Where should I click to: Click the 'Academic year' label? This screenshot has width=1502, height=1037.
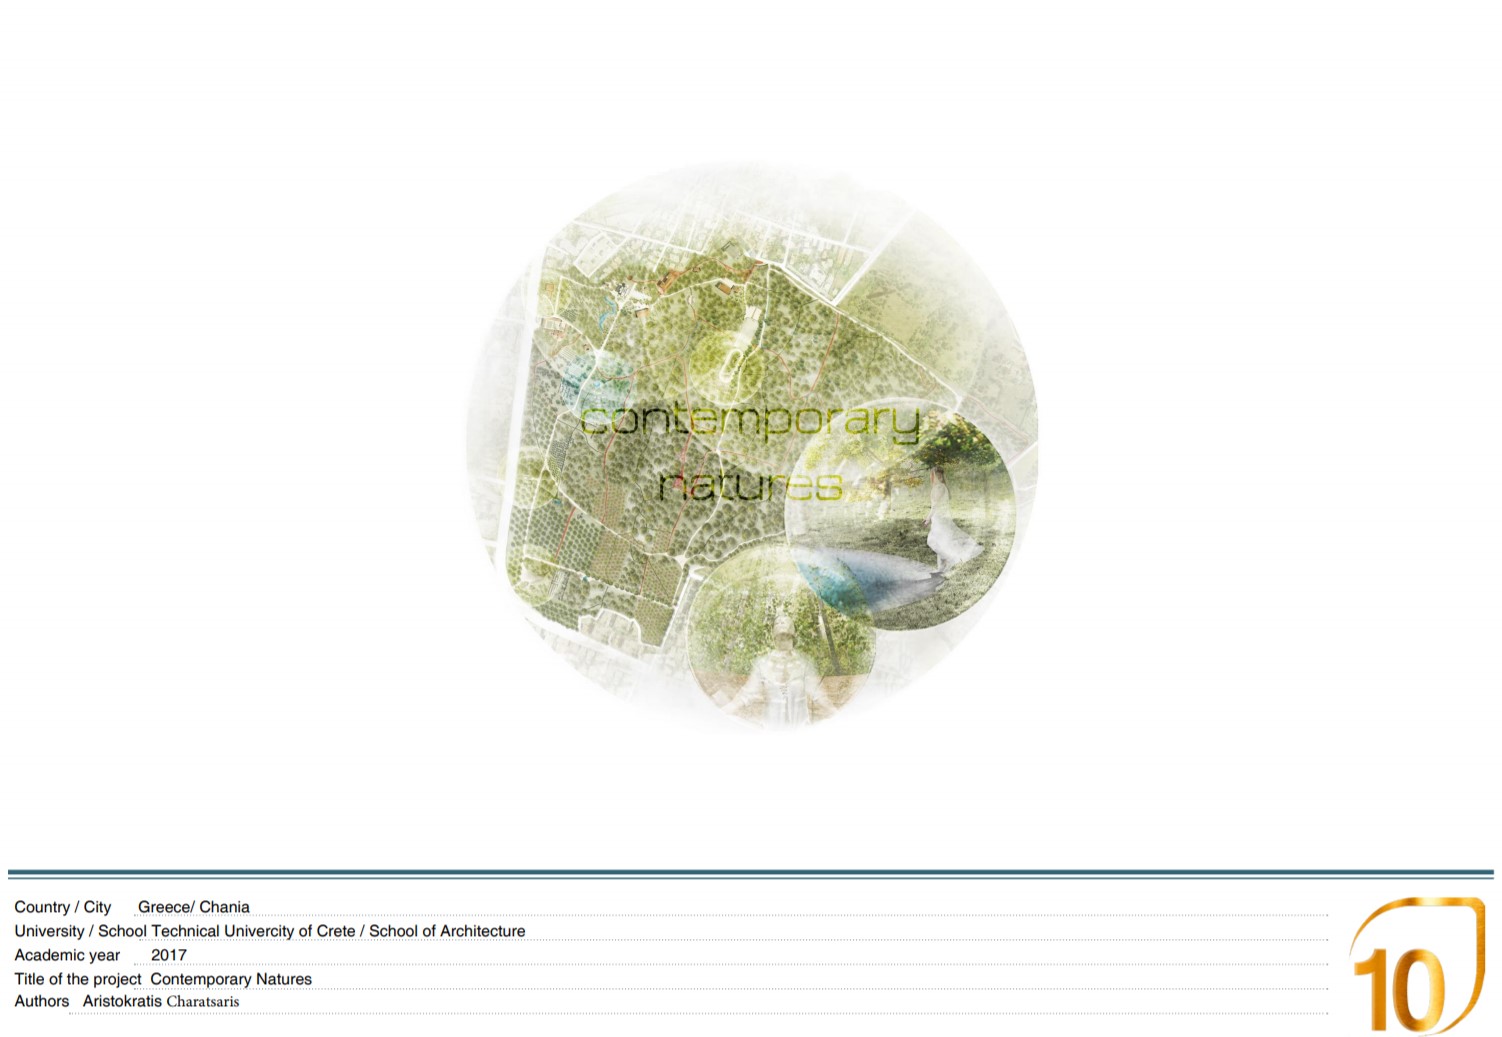point(67,955)
